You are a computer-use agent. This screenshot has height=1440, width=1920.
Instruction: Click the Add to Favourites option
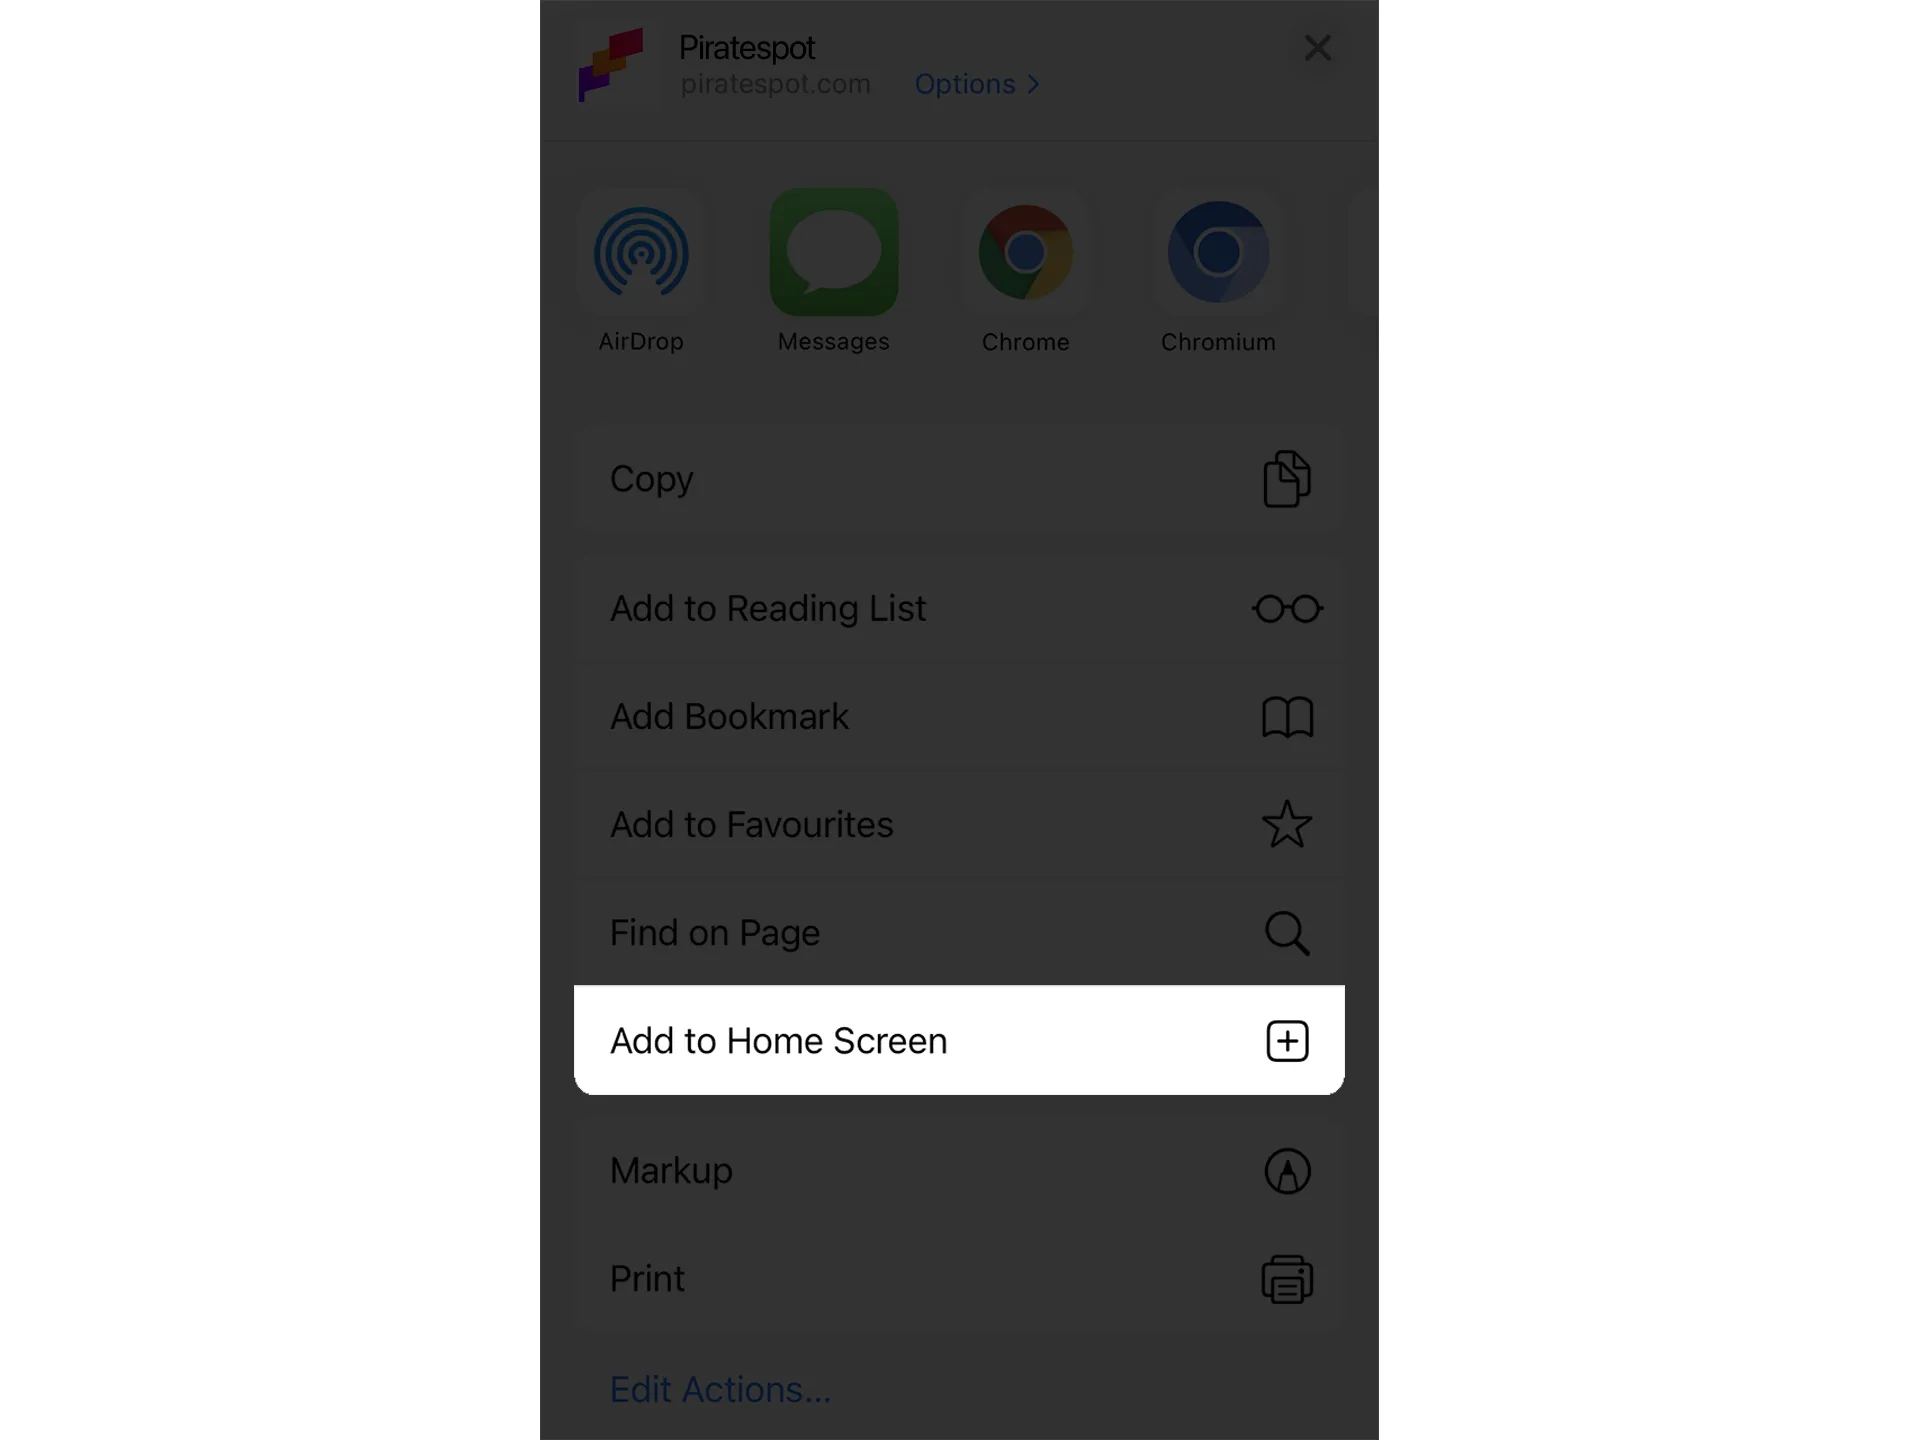958,823
